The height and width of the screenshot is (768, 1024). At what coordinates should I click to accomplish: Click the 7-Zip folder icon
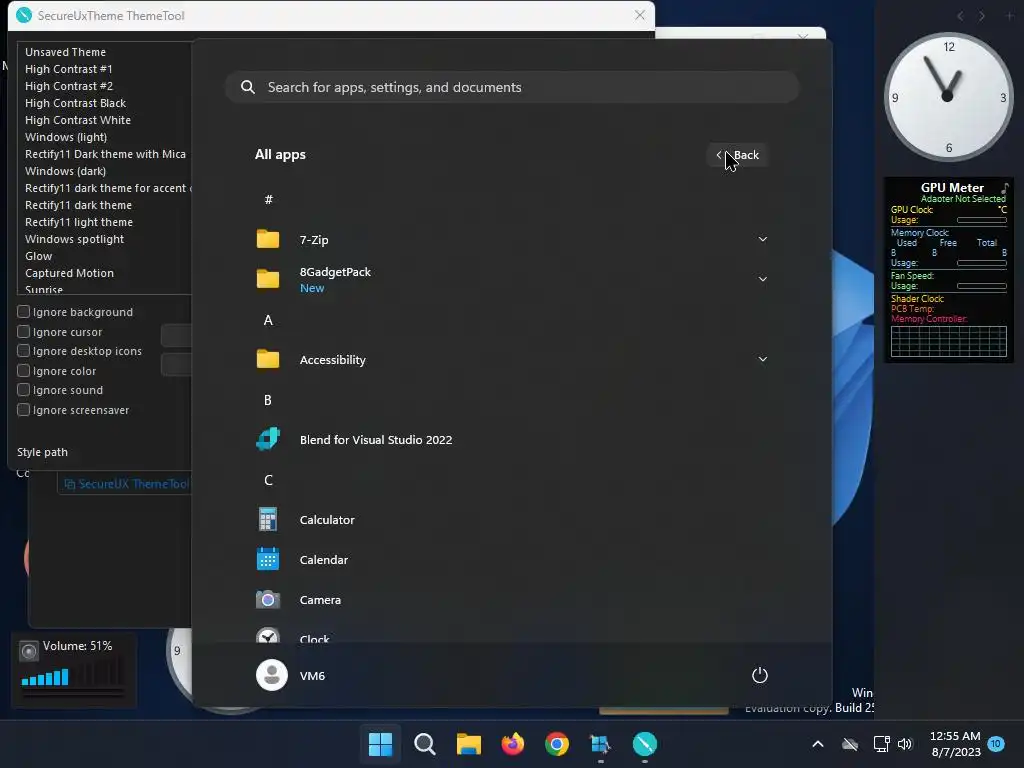(x=268, y=239)
